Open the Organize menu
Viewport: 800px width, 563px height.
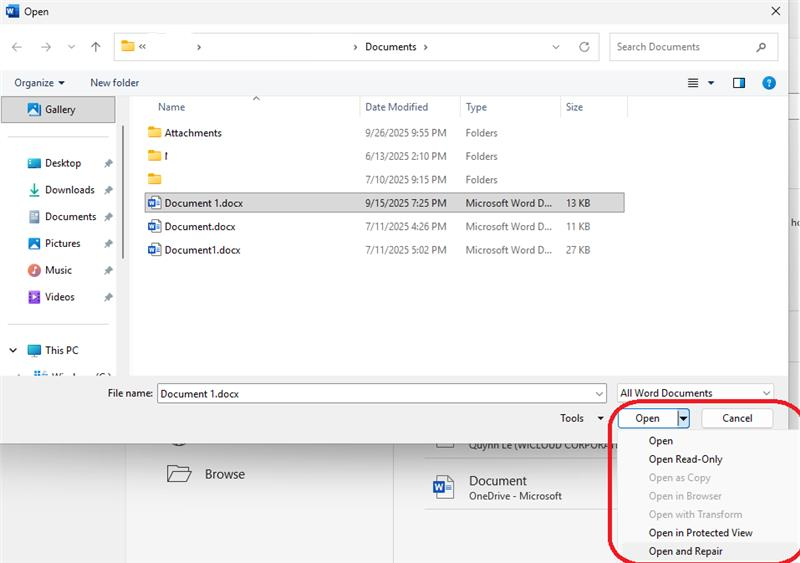click(x=39, y=83)
